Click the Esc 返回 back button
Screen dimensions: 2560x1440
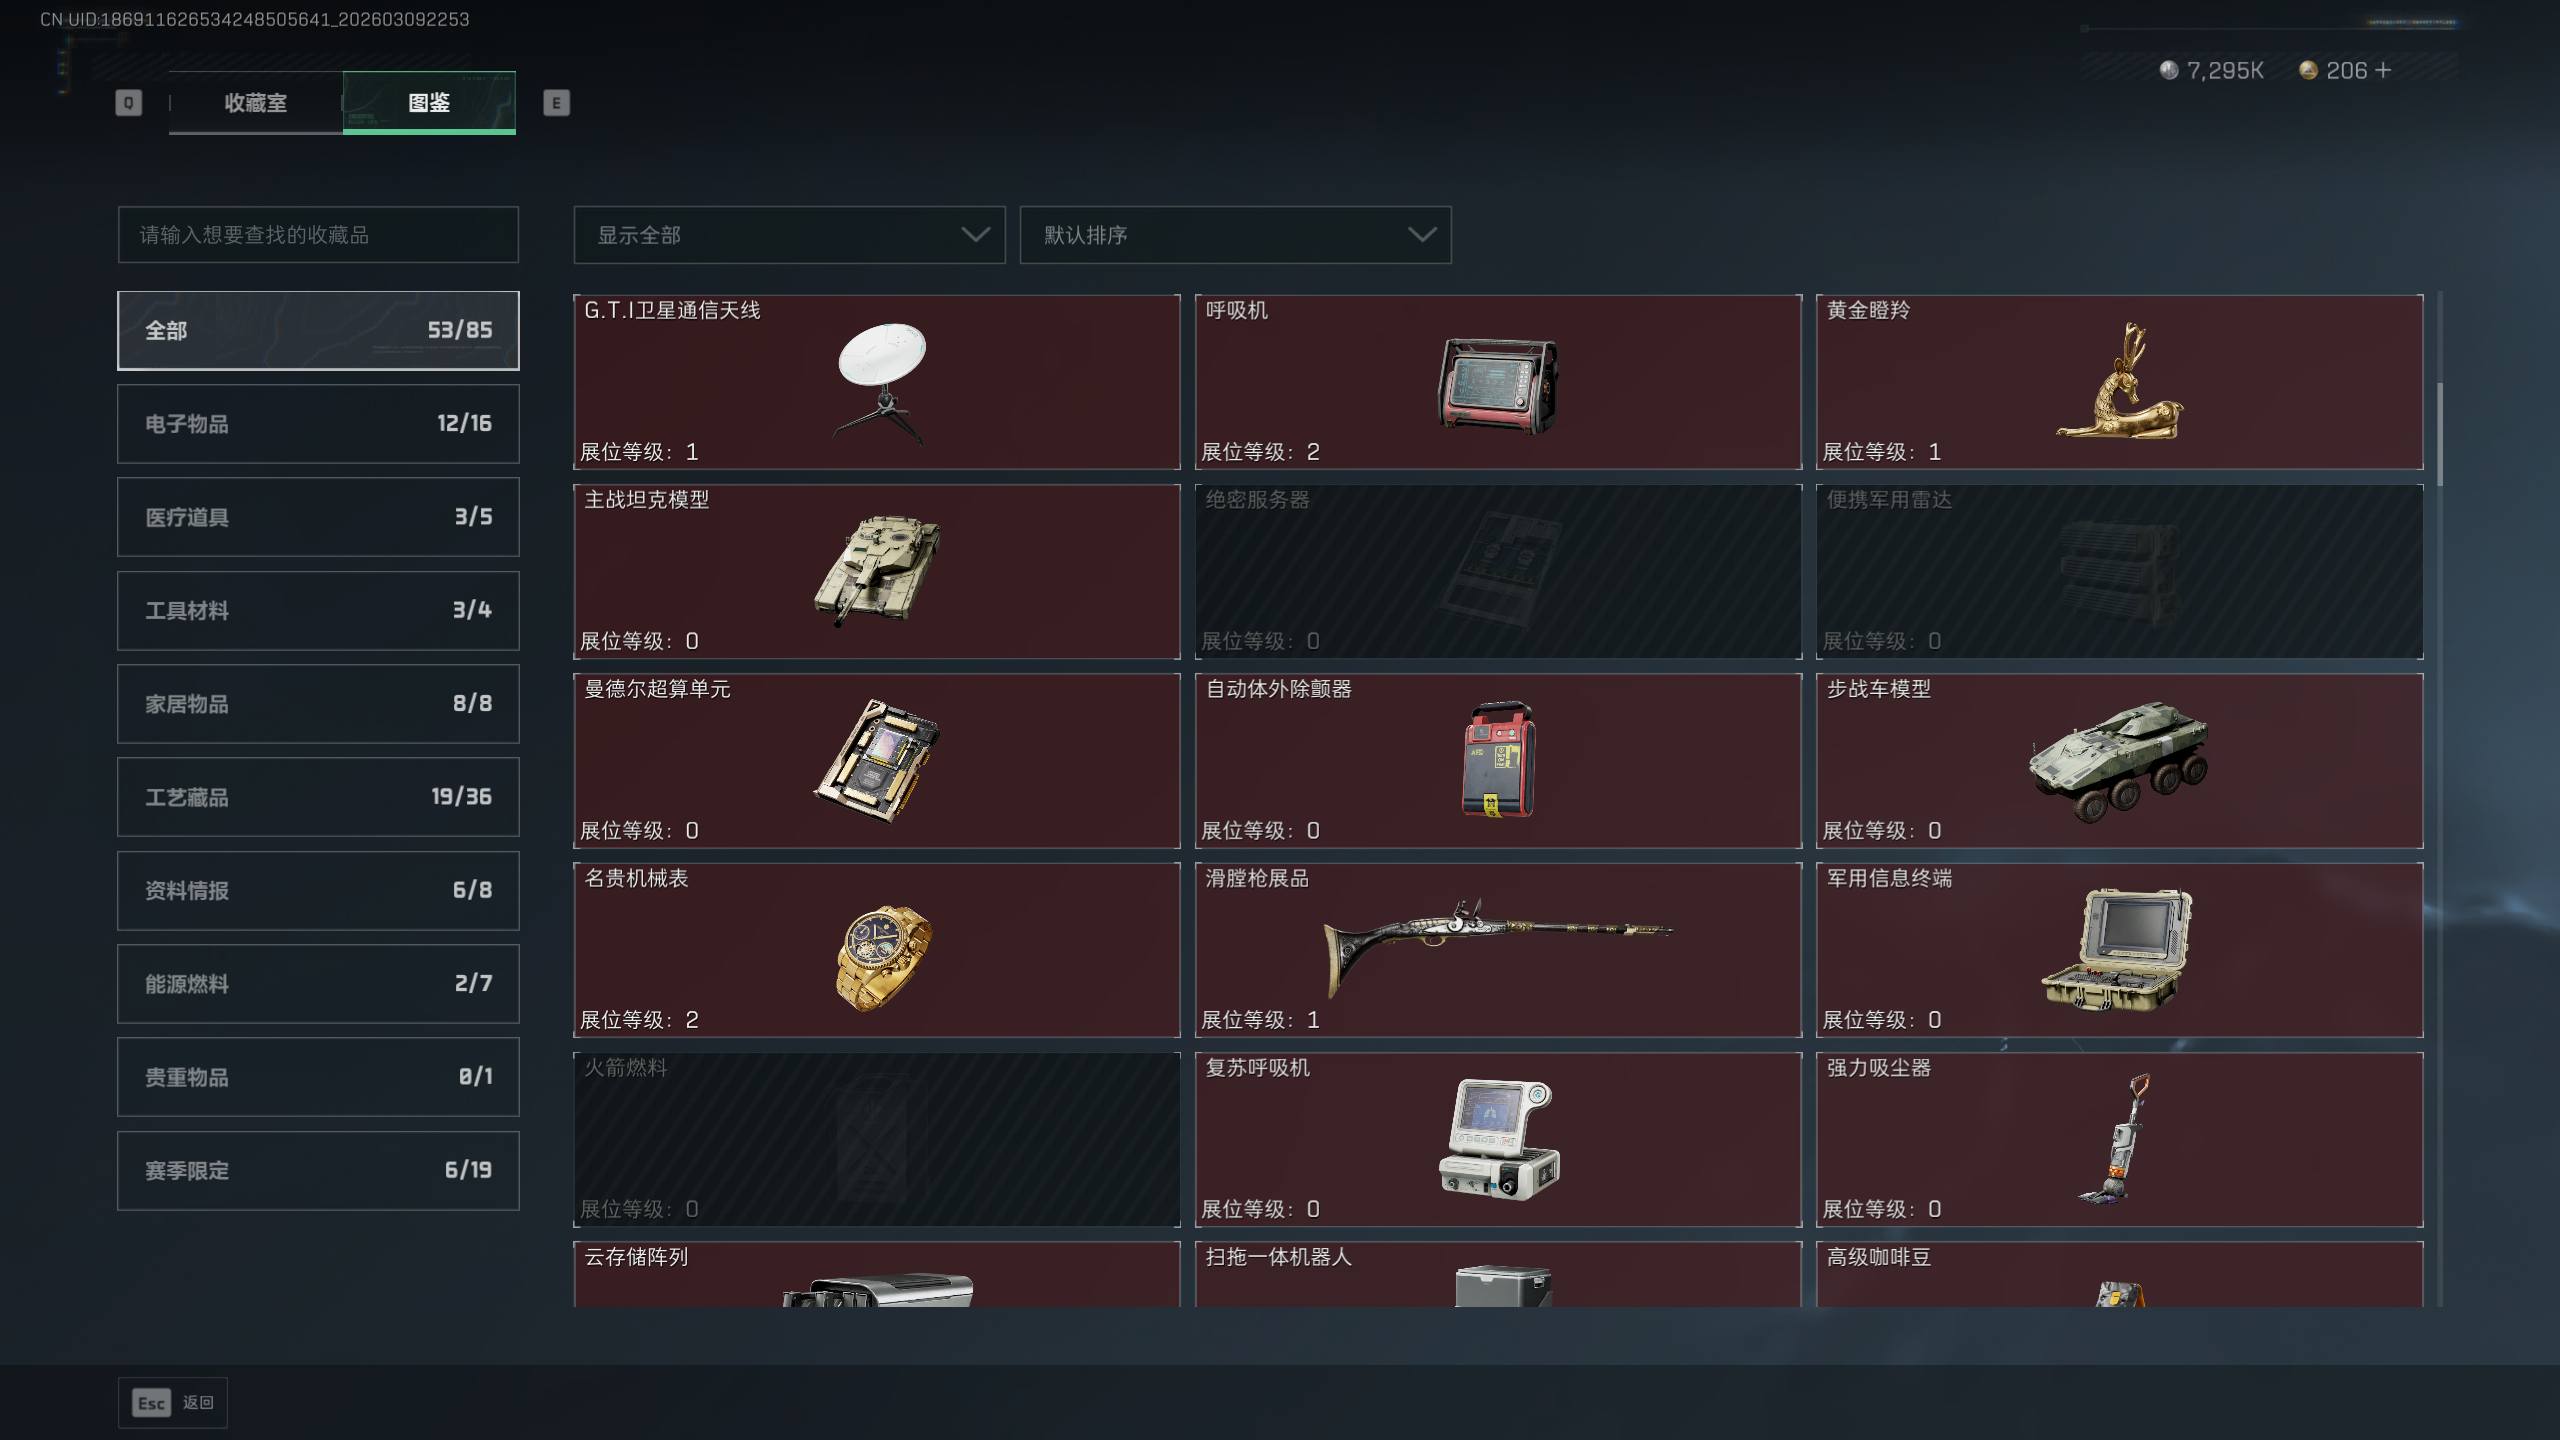[173, 1403]
